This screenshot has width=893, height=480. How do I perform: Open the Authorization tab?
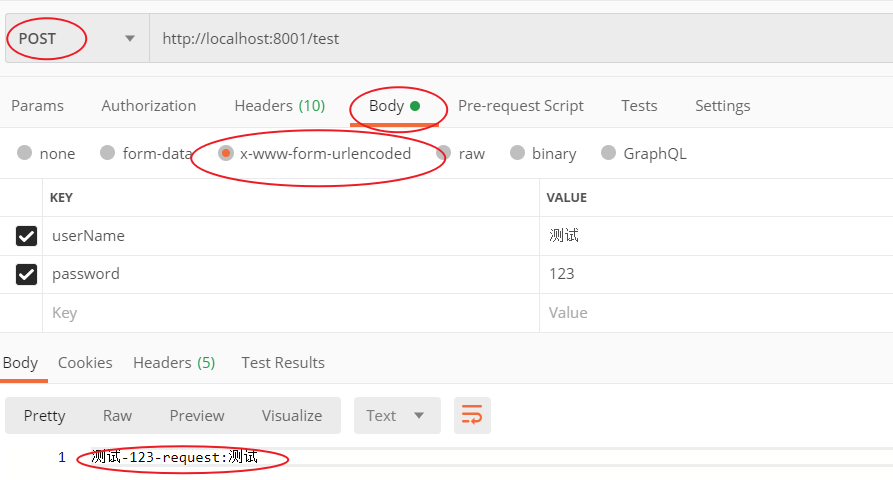tap(149, 106)
